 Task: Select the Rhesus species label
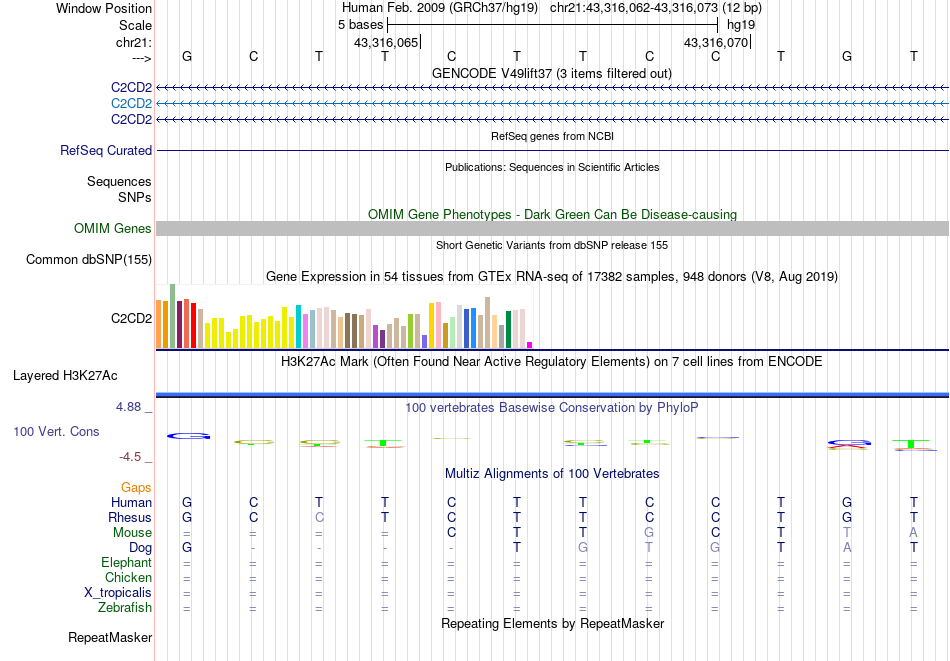130,517
